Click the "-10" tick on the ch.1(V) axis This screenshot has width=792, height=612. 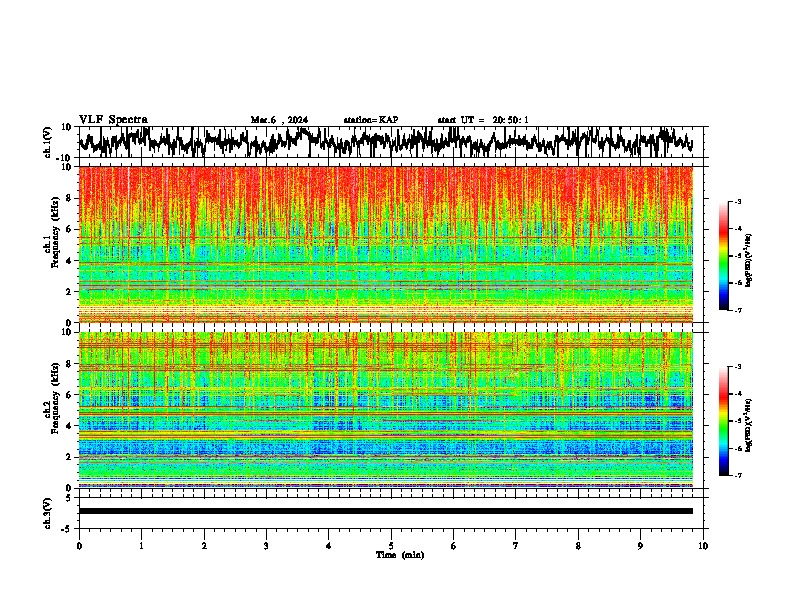65,158
